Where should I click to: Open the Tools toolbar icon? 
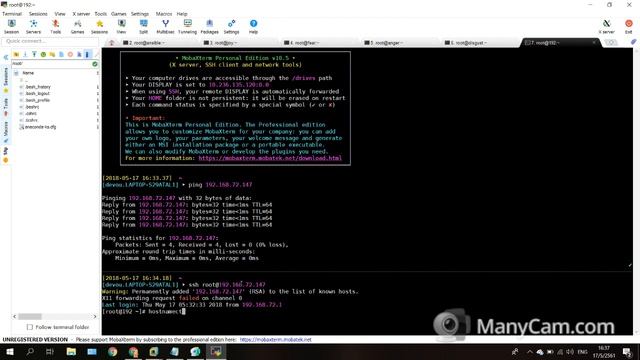56,27
